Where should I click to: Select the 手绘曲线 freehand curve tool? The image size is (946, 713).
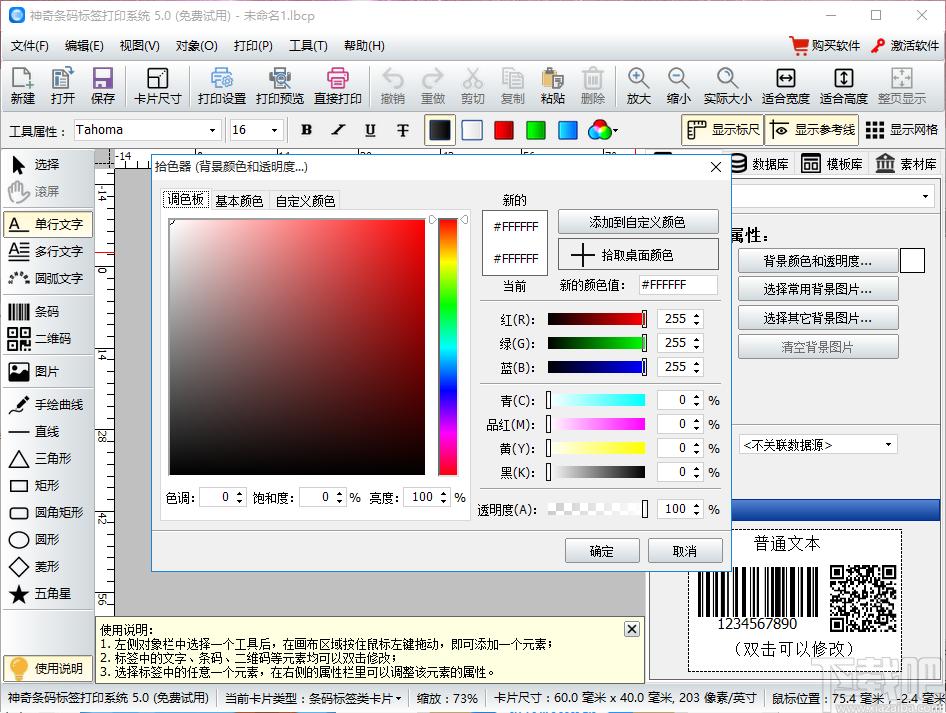[x=46, y=404]
